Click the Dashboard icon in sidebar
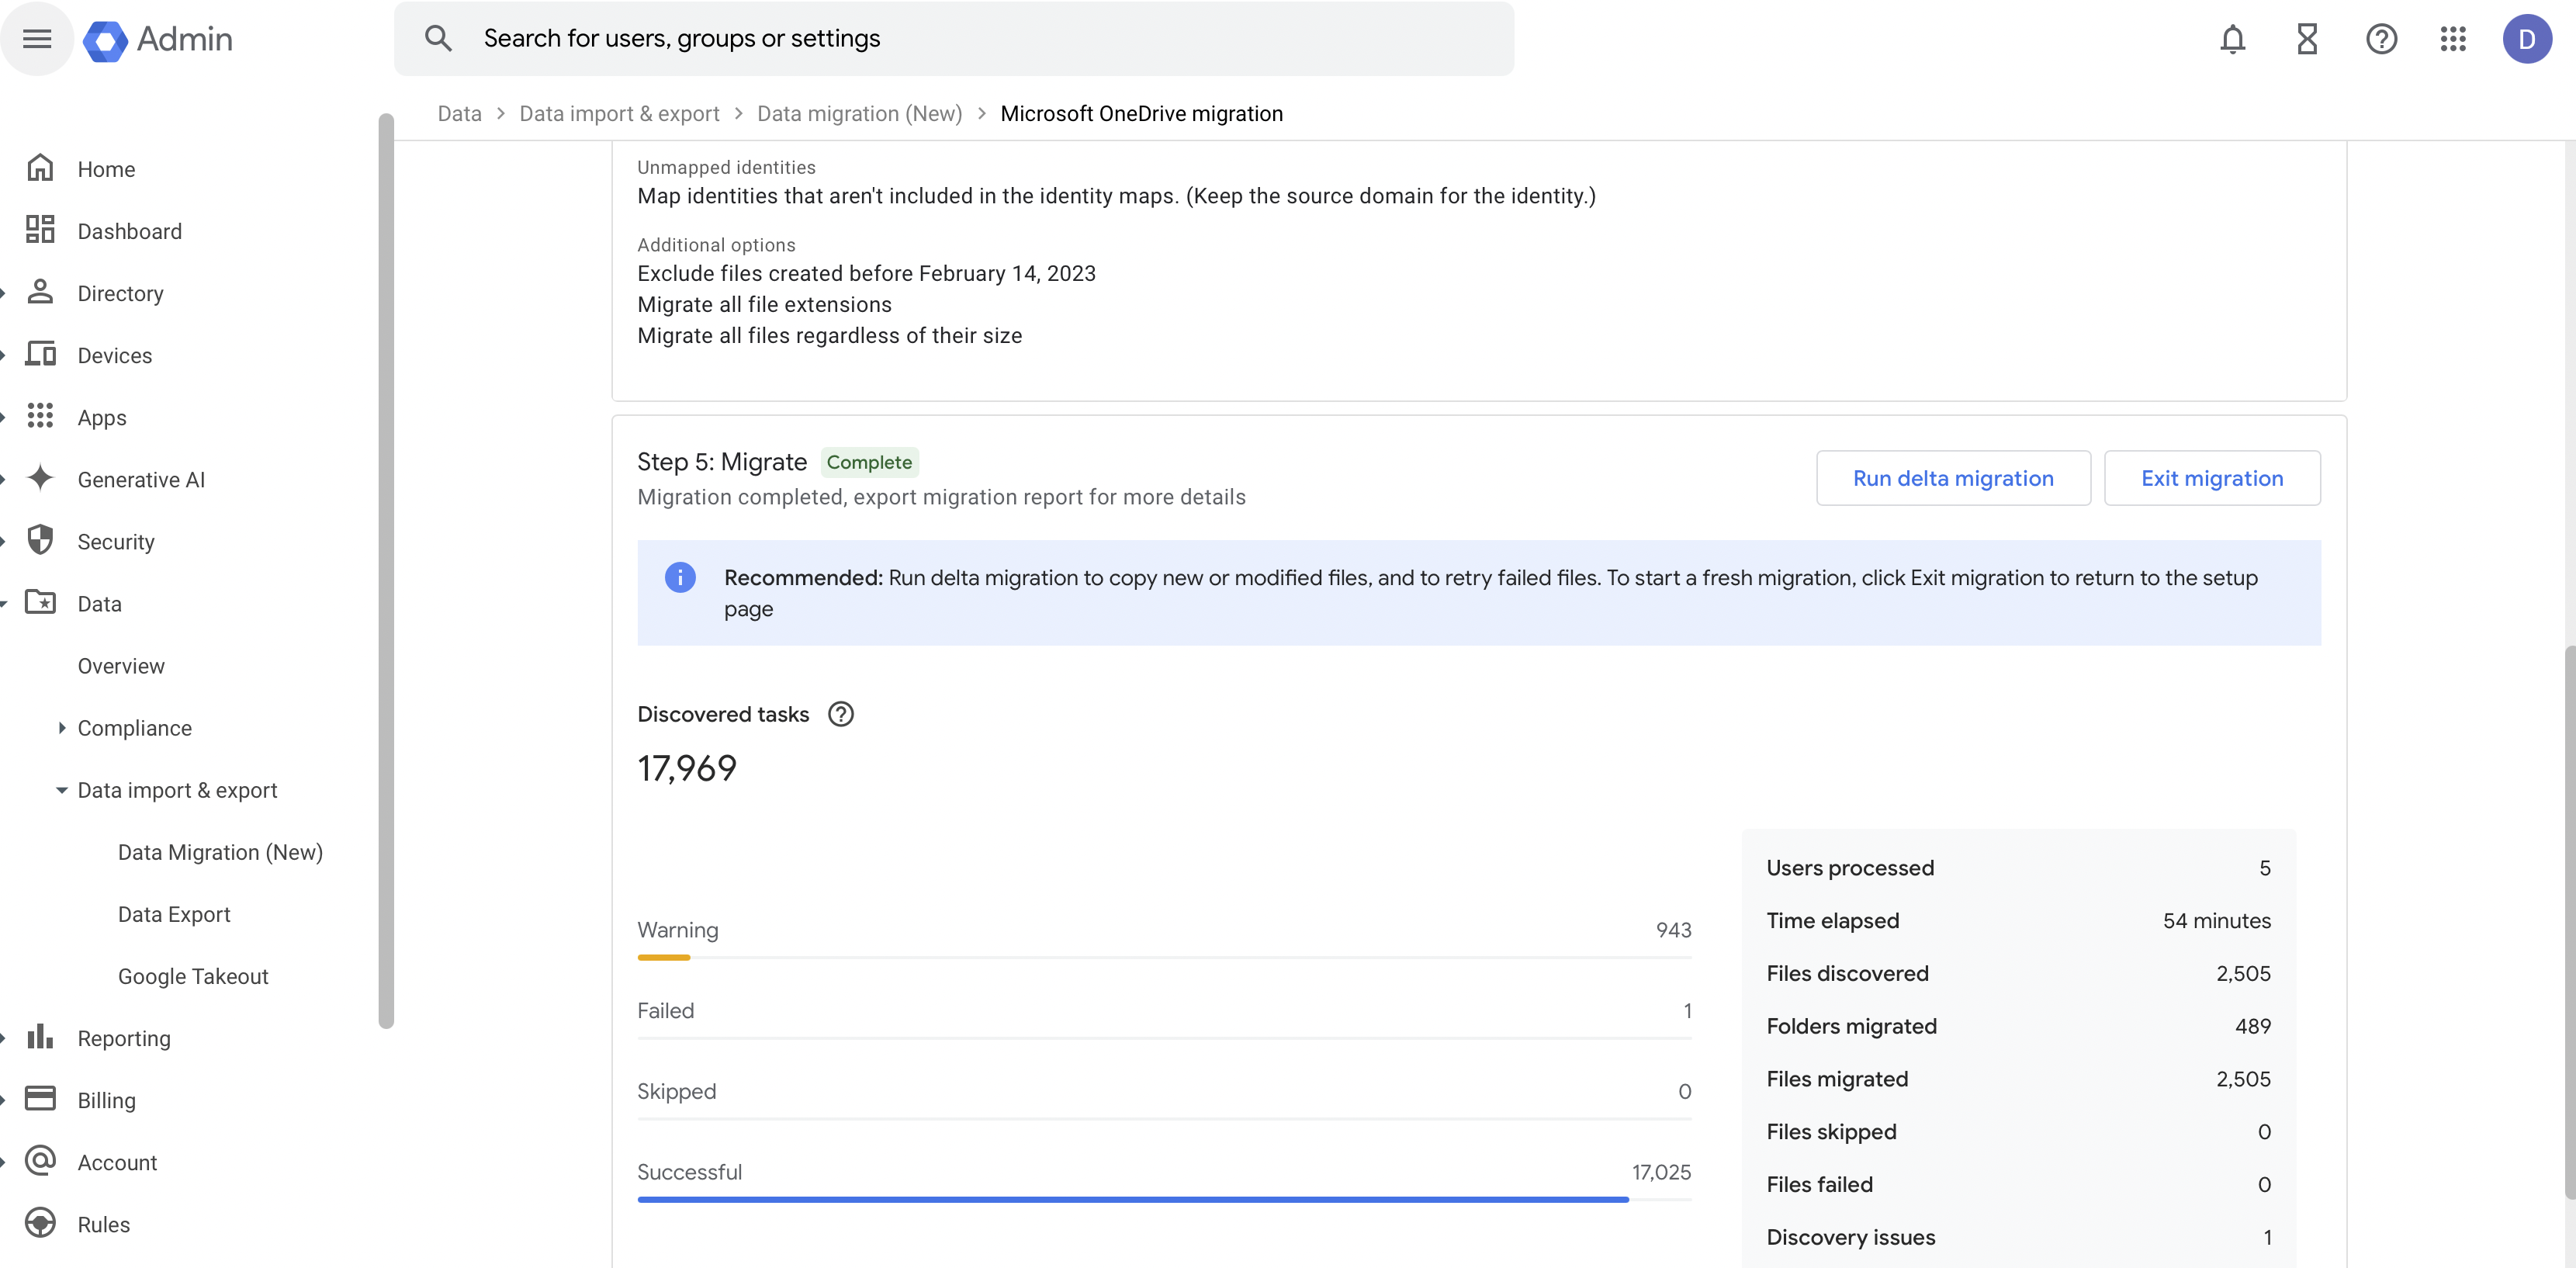 pyautogui.click(x=40, y=230)
